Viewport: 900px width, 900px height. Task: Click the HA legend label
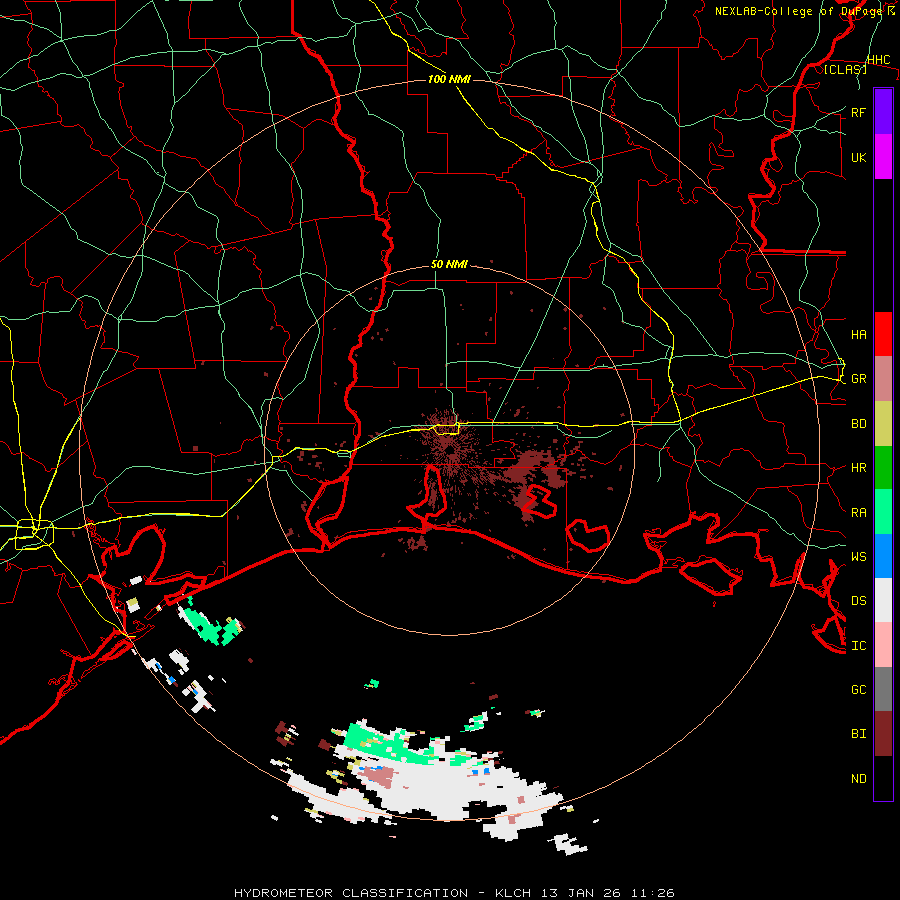click(x=858, y=335)
